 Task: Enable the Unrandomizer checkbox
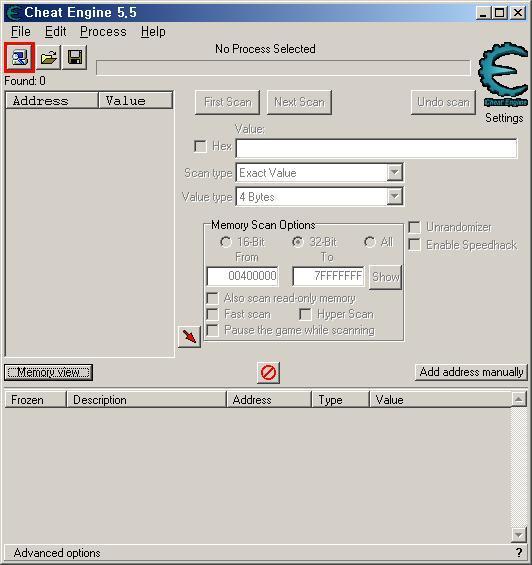[x=414, y=227]
